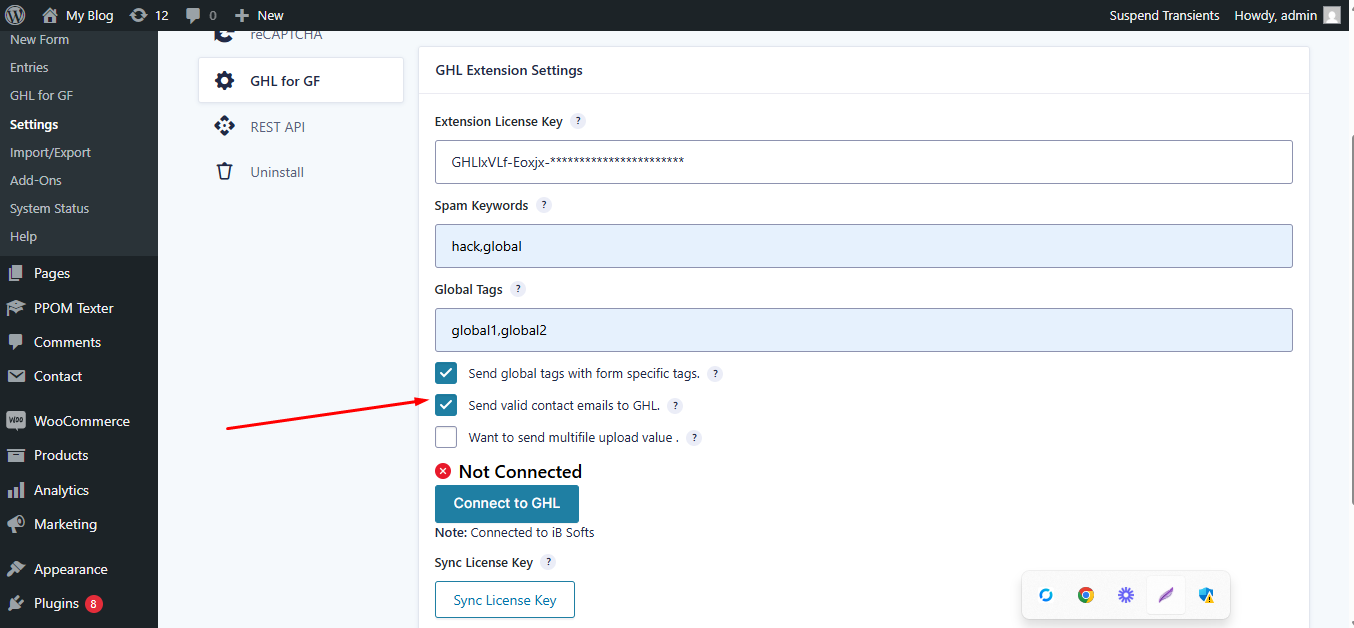Switch to the REST API settings tab
This screenshot has width=1354, height=628.
[x=277, y=127]
